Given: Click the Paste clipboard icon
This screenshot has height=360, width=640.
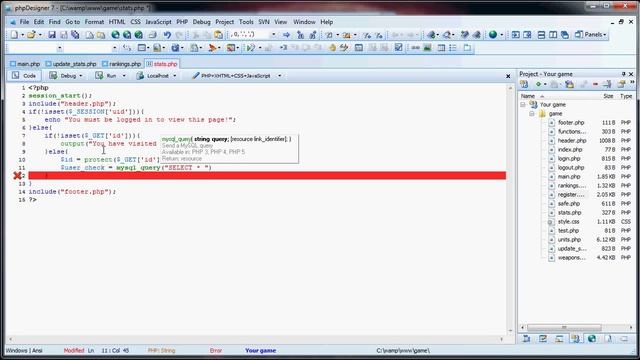Looking at the screenshot, I should 218,35.
